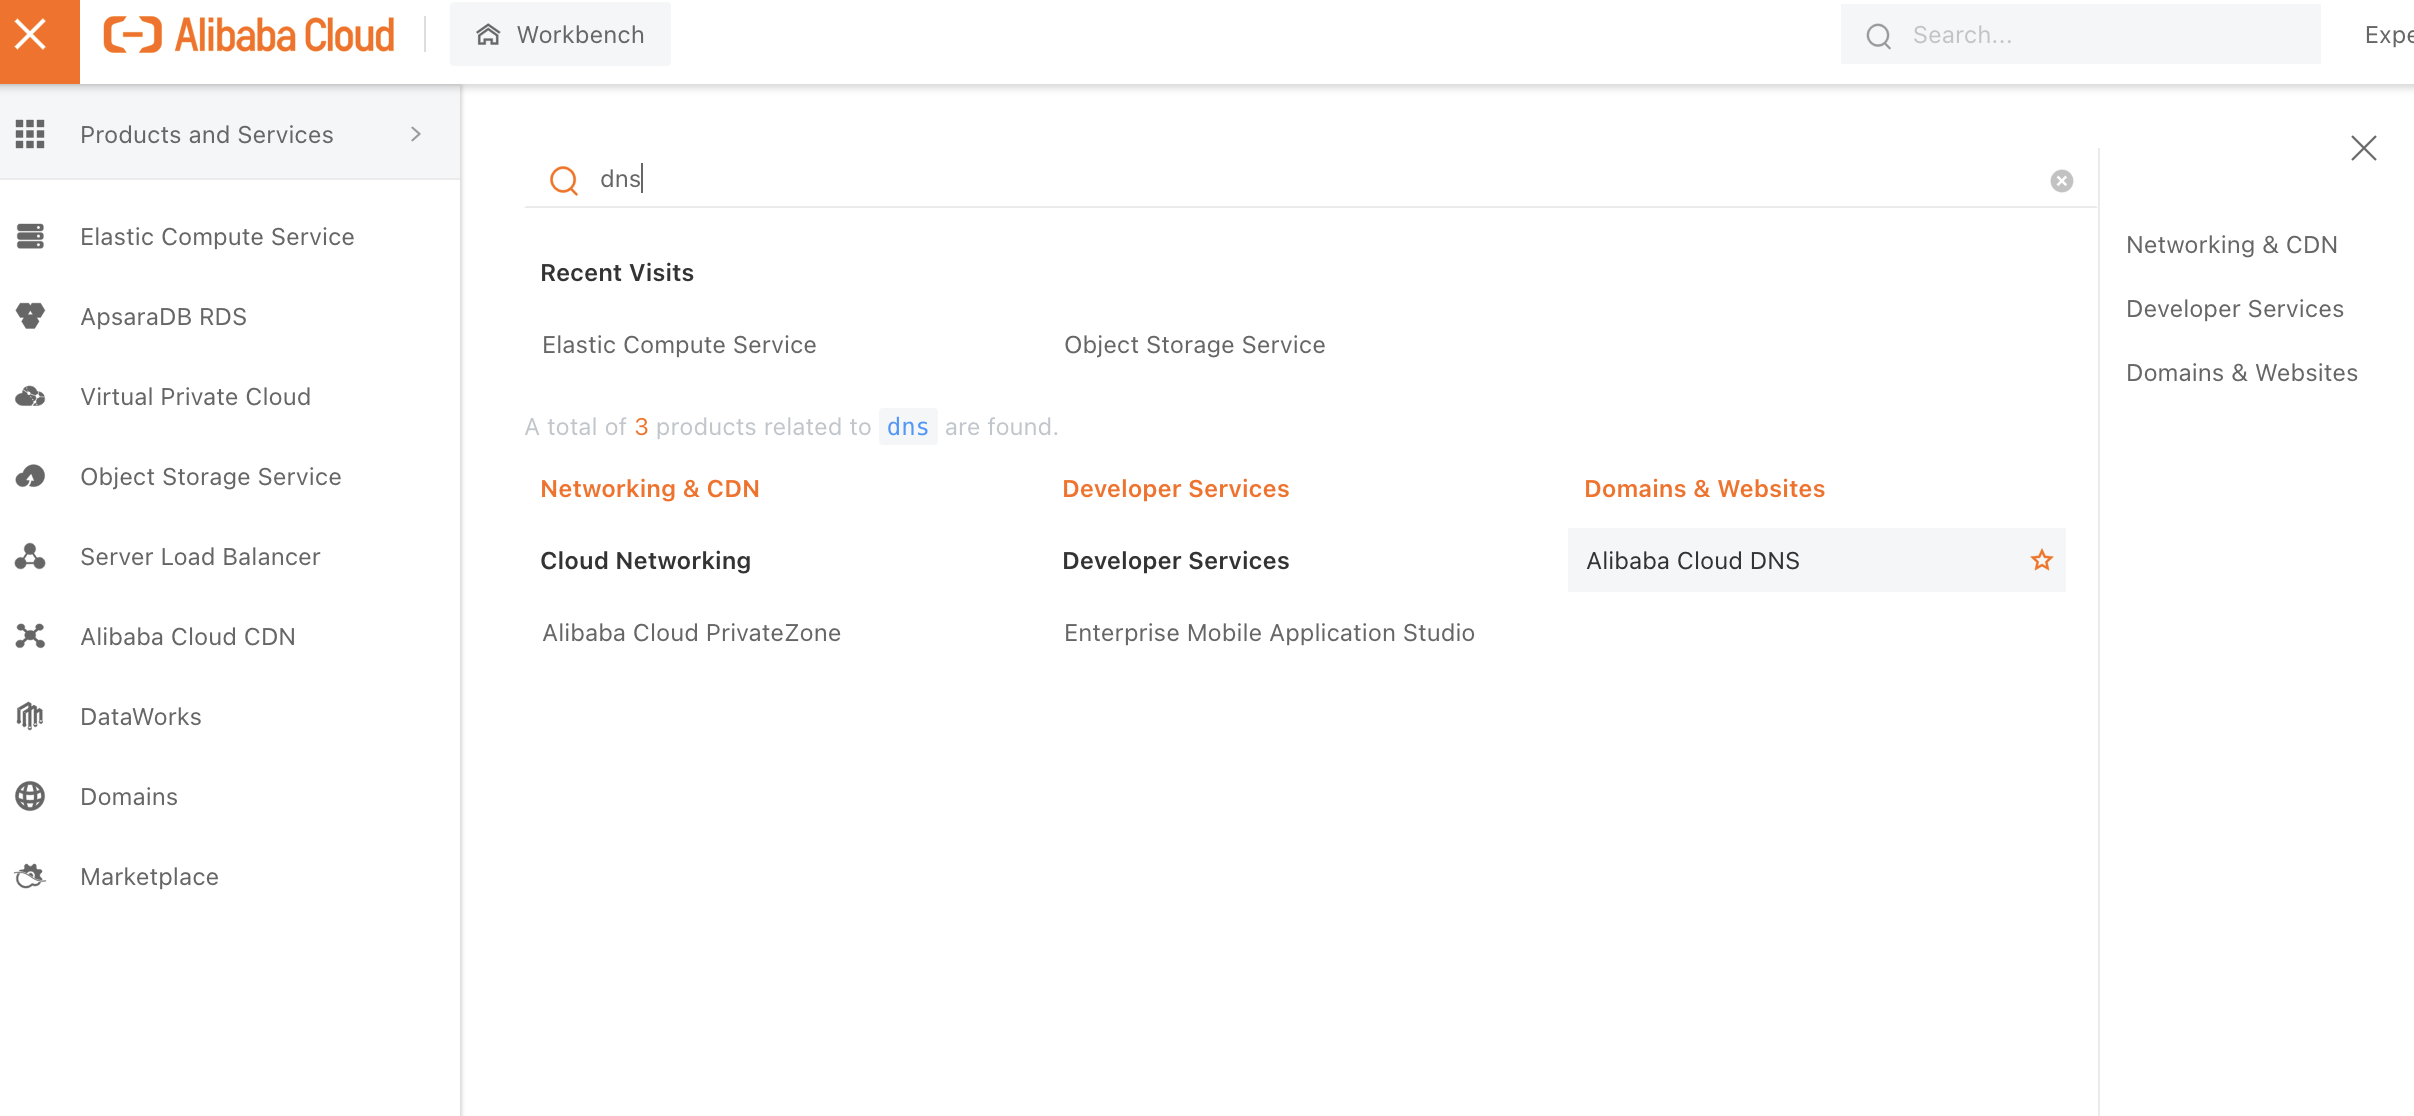Click the Alibaba Cloud CDN sidebar icon
This screenshot has width=2414, height=1116.
[x=30, y=636]
